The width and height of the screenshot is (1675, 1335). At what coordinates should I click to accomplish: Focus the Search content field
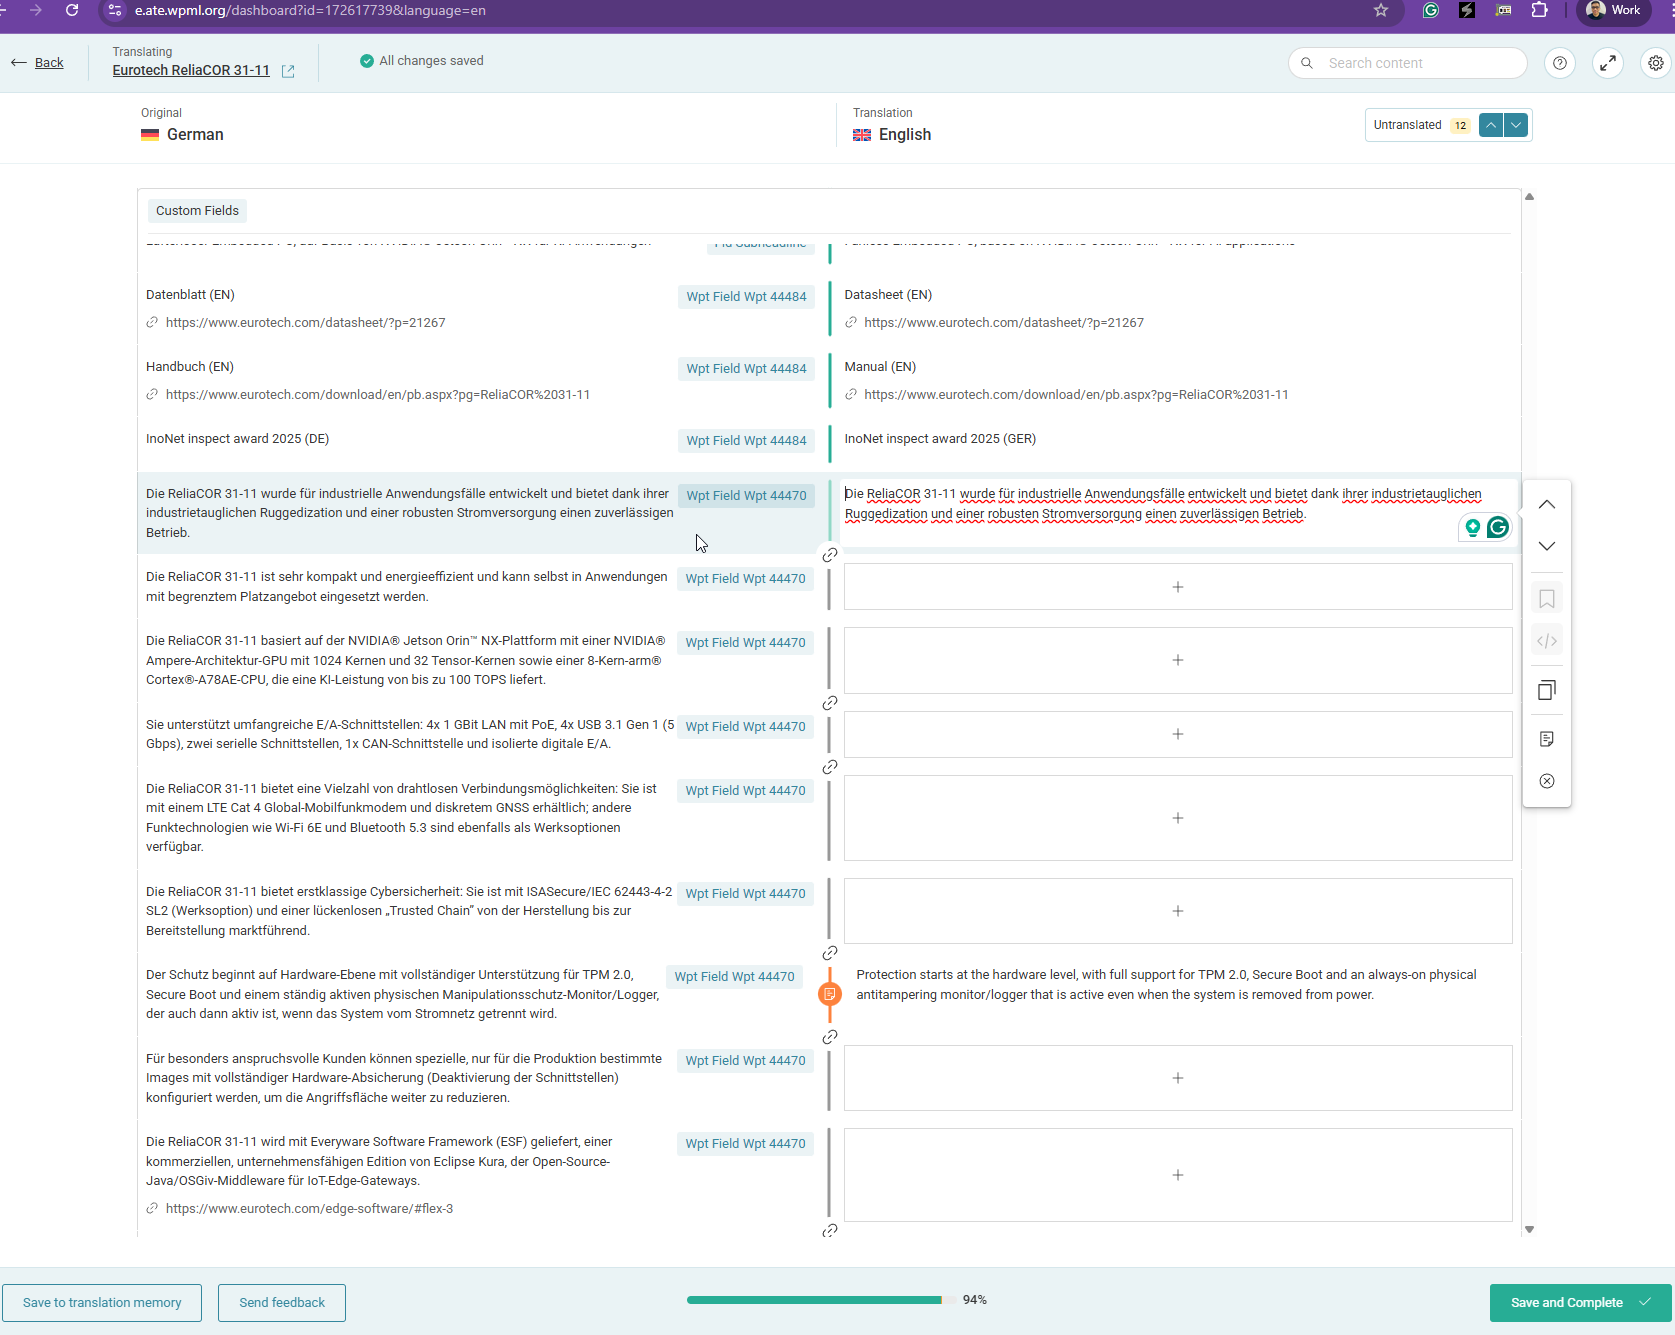coord(1408,63)
